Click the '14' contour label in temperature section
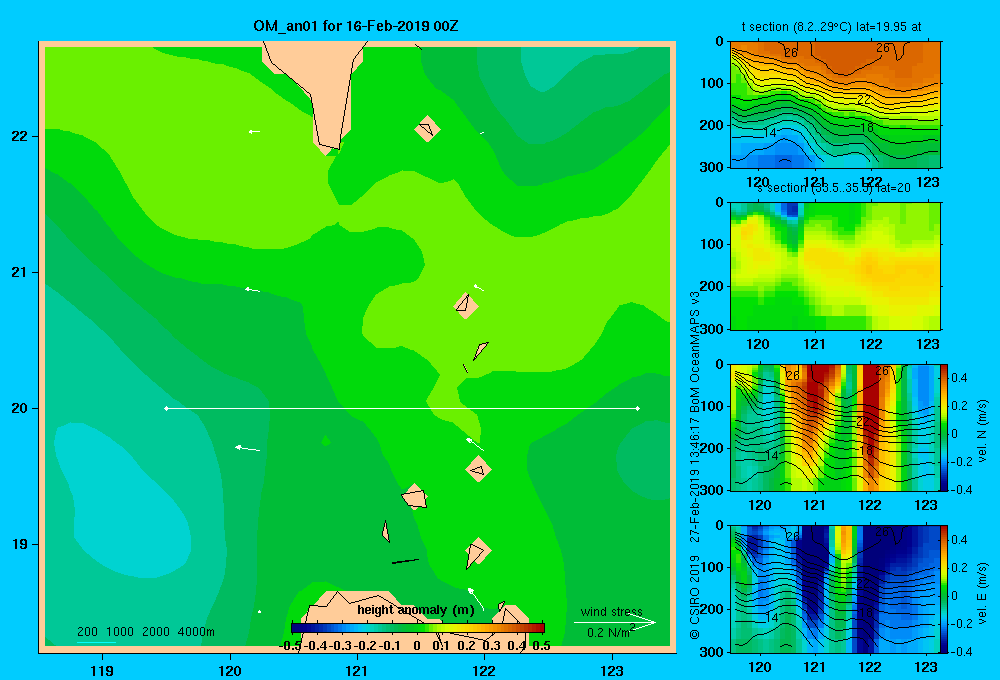Screen dimensions: 1000x680 770,133
